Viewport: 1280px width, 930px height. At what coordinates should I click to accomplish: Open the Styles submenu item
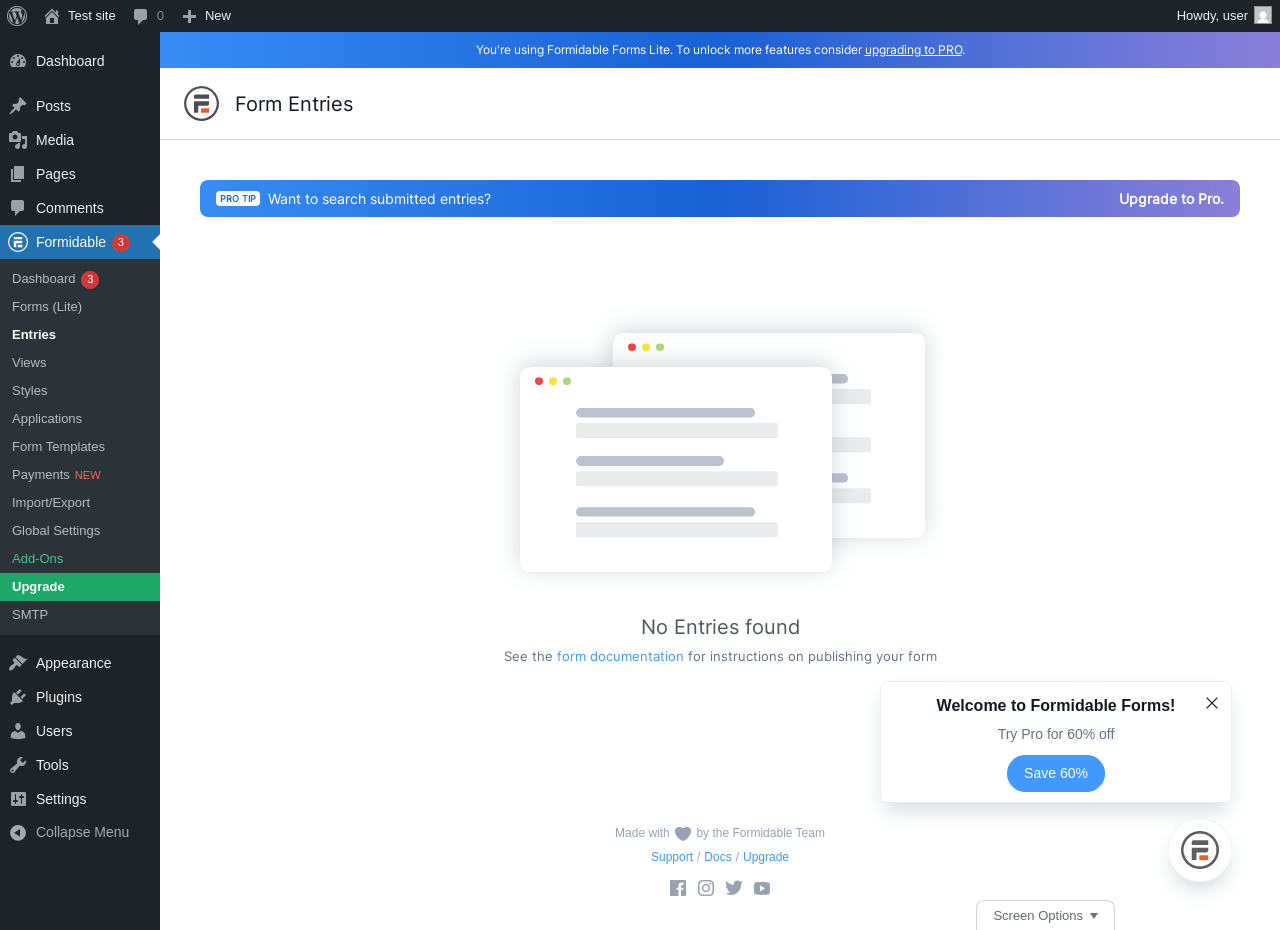pos(80,391)
